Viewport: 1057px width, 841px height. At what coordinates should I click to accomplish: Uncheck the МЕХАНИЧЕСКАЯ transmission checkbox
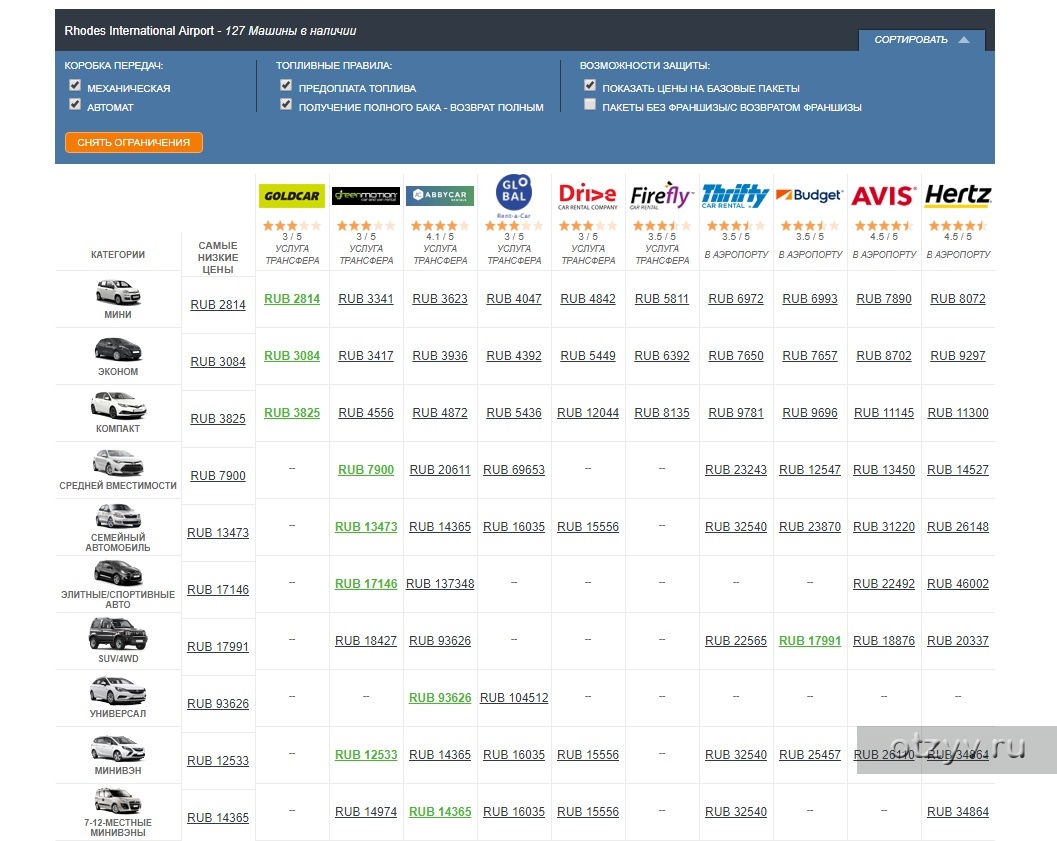coord(75,86)
